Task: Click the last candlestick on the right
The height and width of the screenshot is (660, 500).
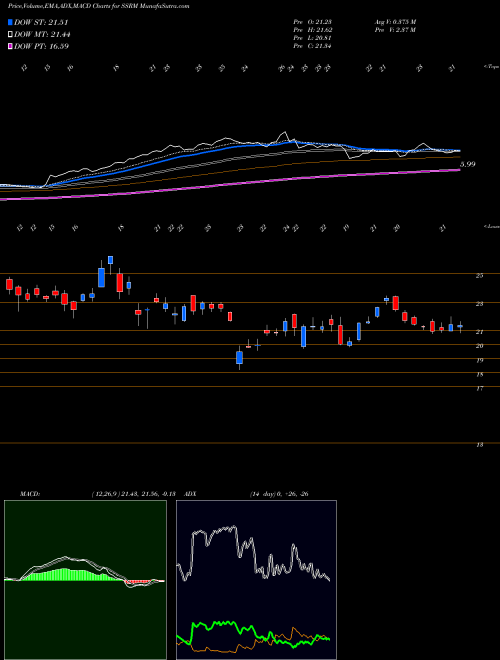Action: point(460,326)
